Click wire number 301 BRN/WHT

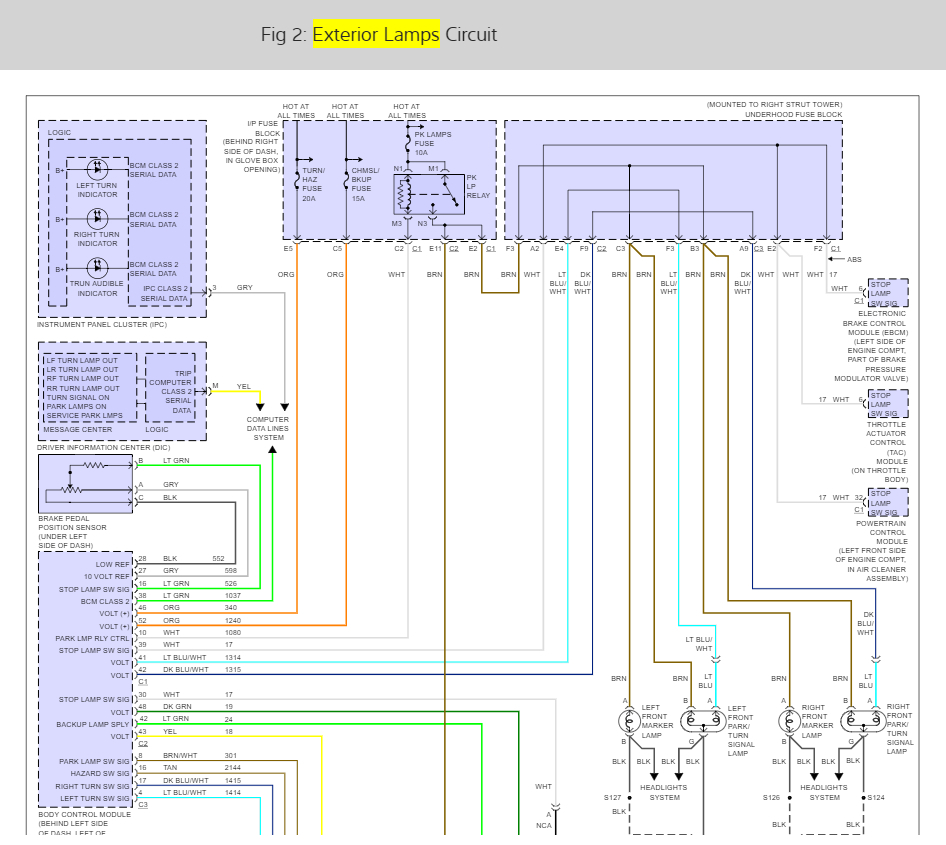click(x=230, y=755)
